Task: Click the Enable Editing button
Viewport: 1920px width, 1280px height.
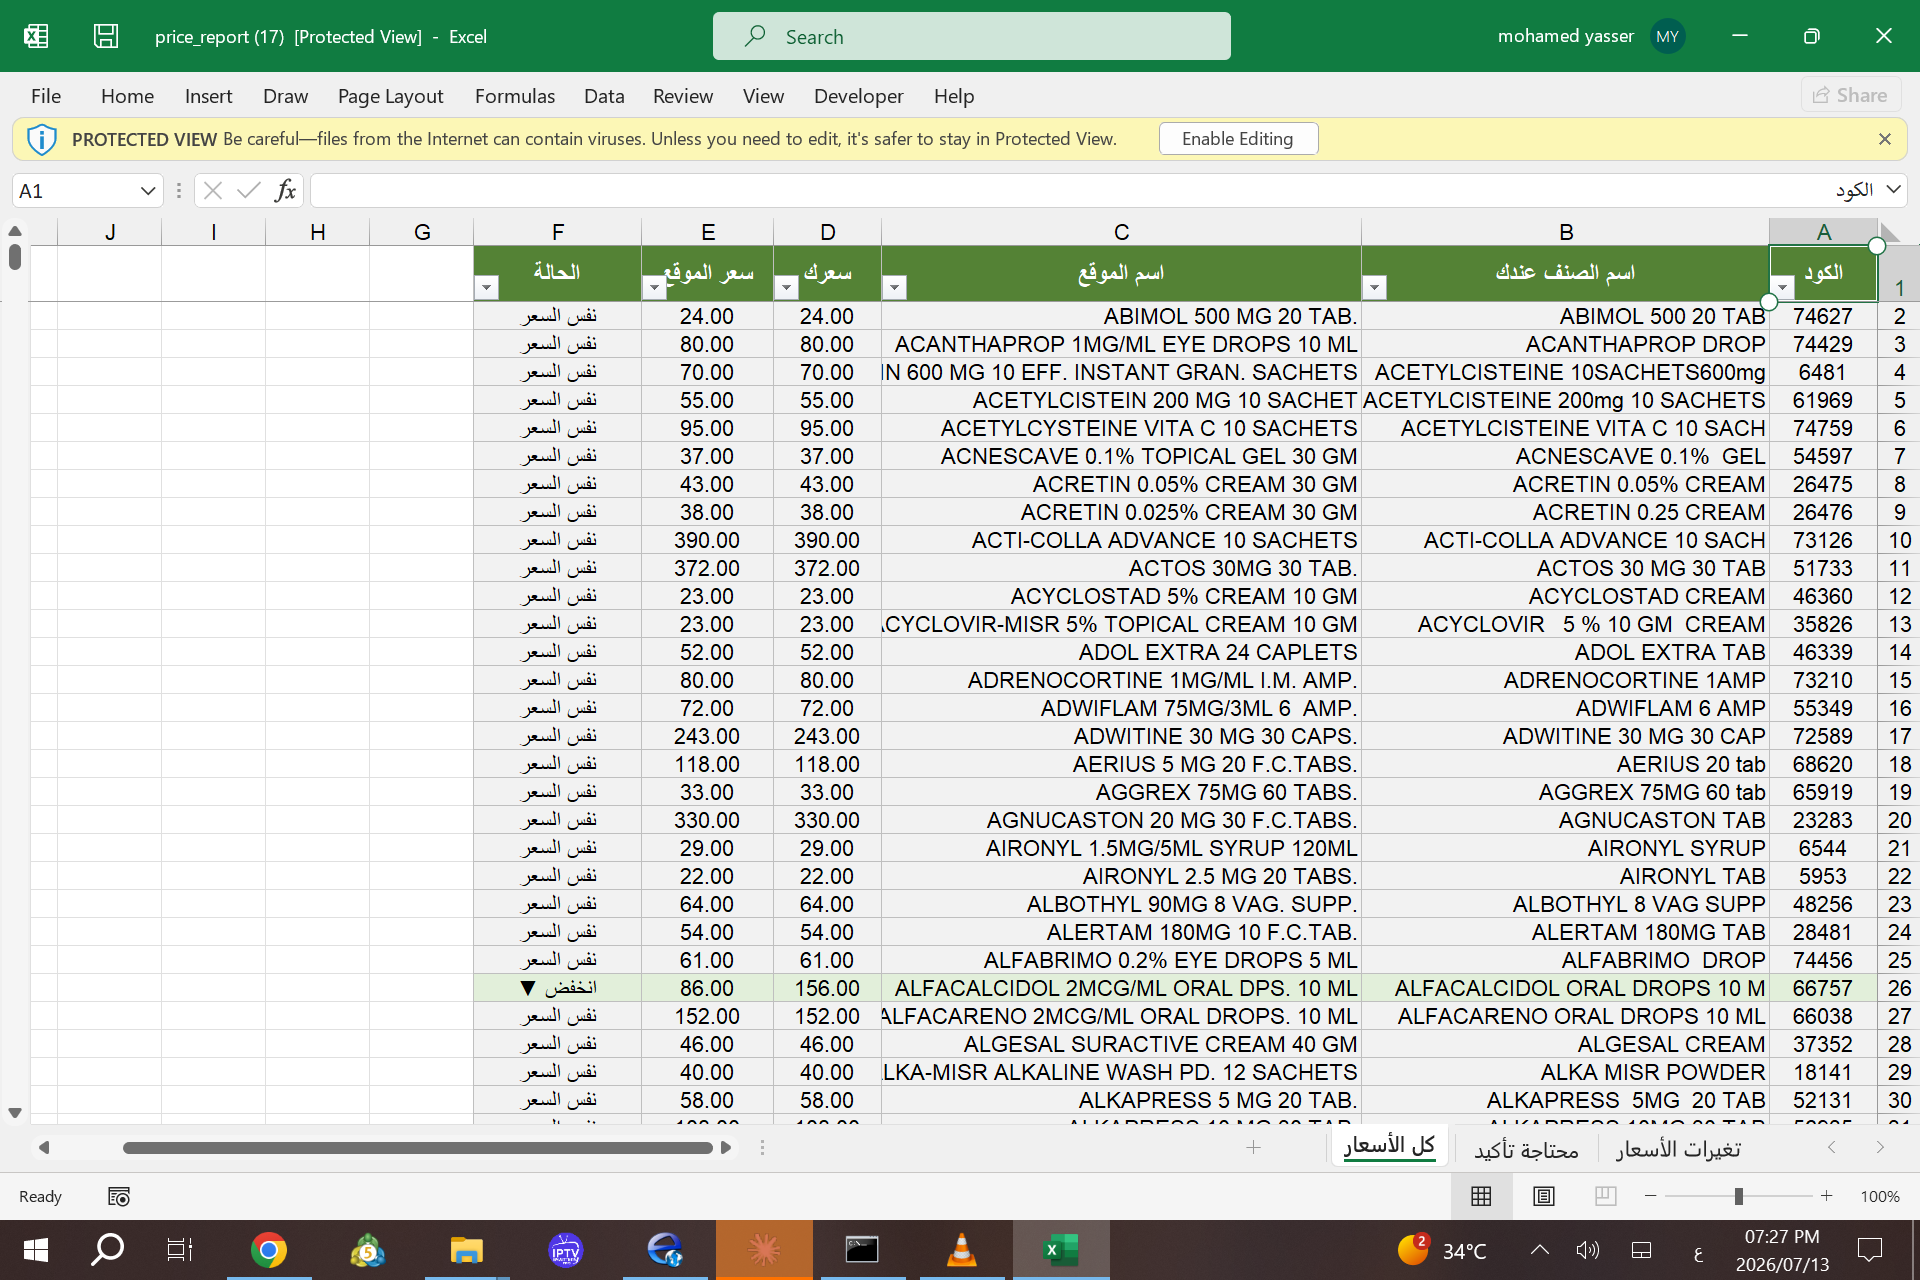Action: (1238, 139)
